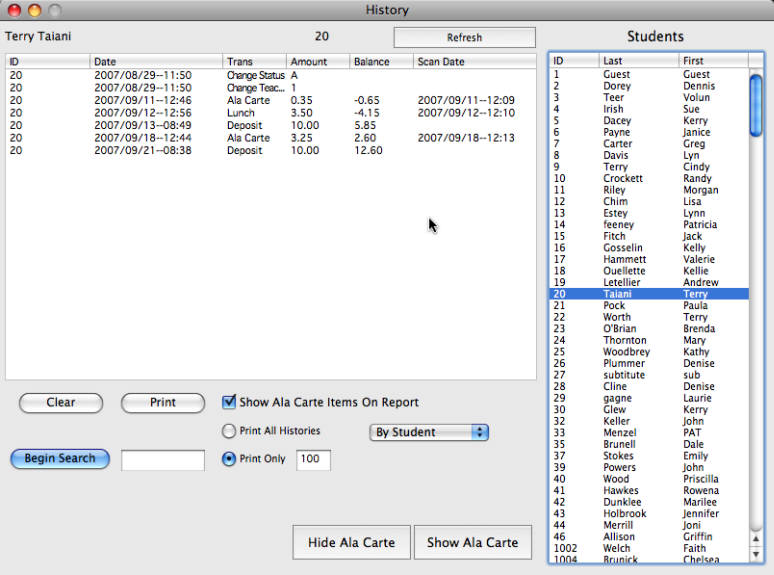
Task: Click the students list scrollbar thumb
Action: click(756, 105)
